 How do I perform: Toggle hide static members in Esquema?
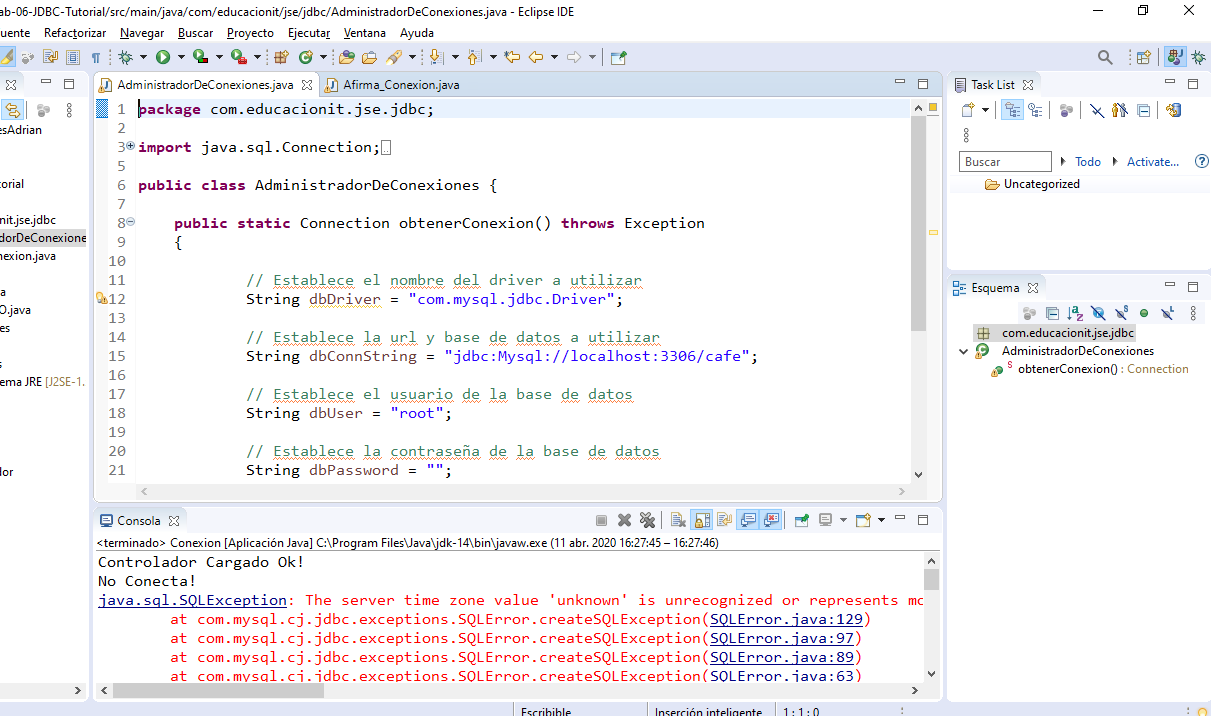coord(1121,314)
